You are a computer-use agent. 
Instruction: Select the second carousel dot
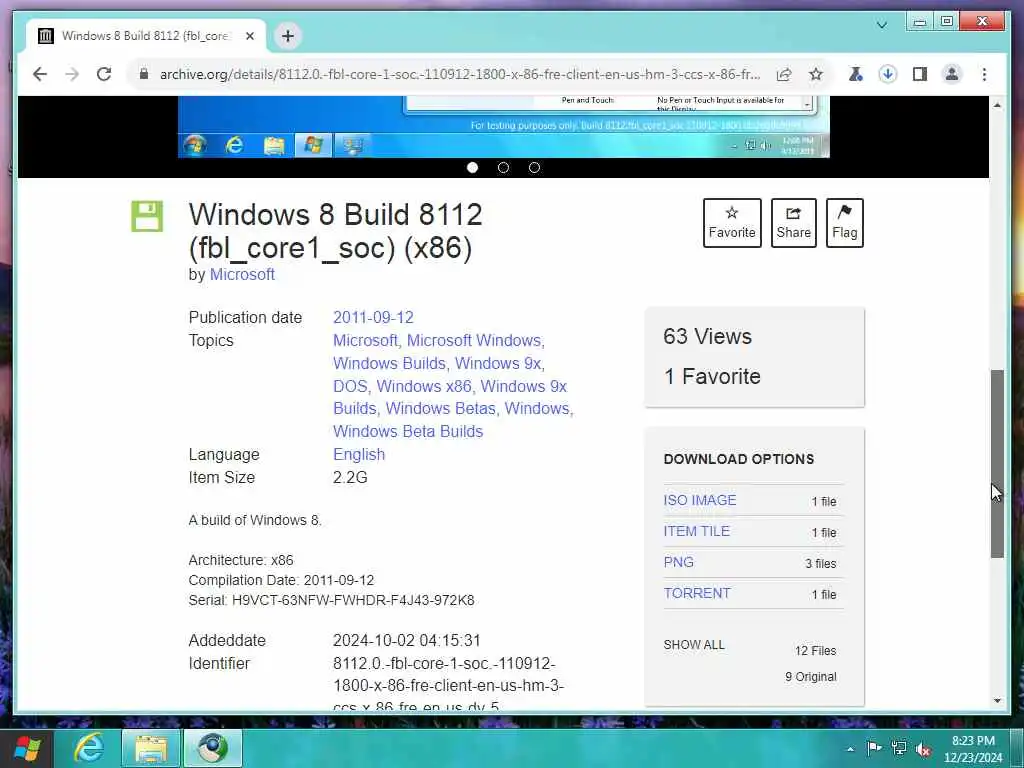[503, 168]
